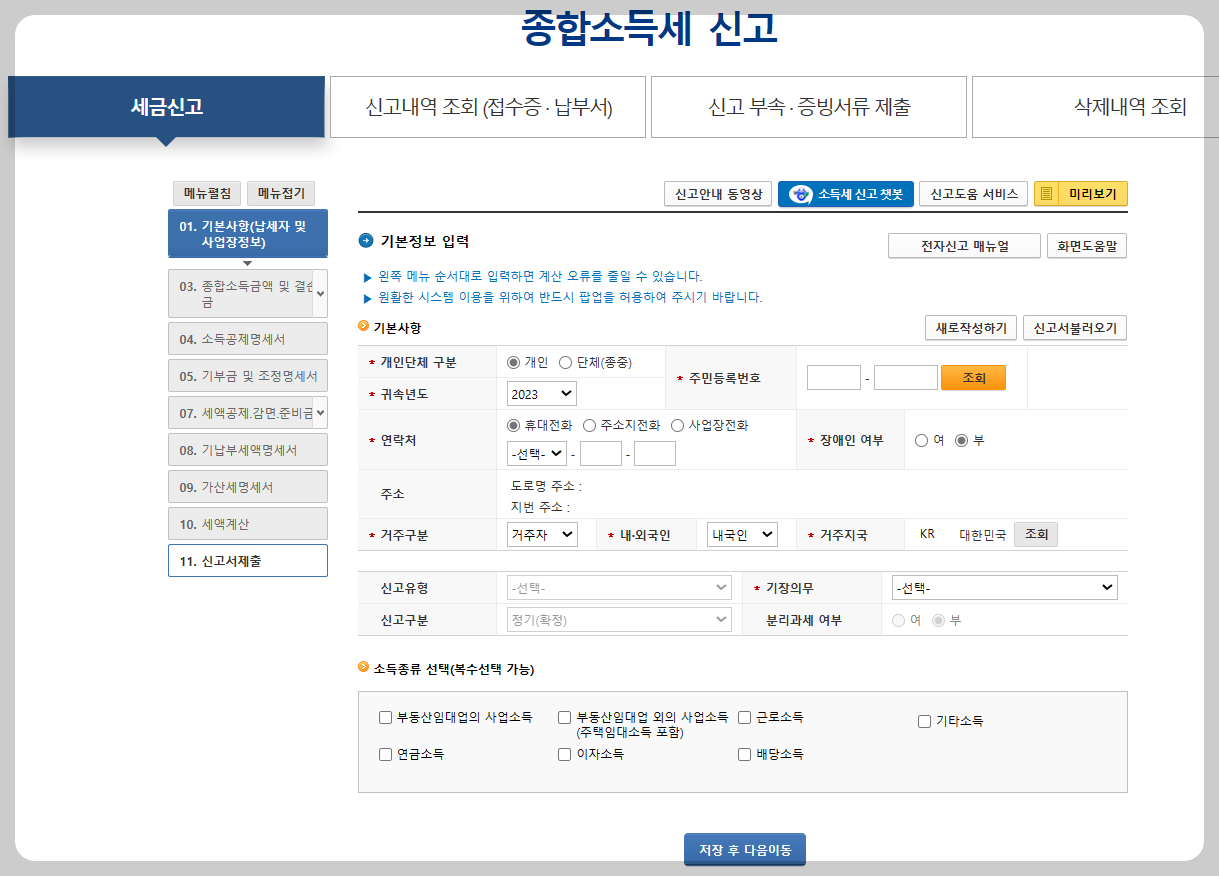This screenshot has height=876, width=1219.
Task: Open menu 10. 세액계산
Action: (x=248, y=524)
